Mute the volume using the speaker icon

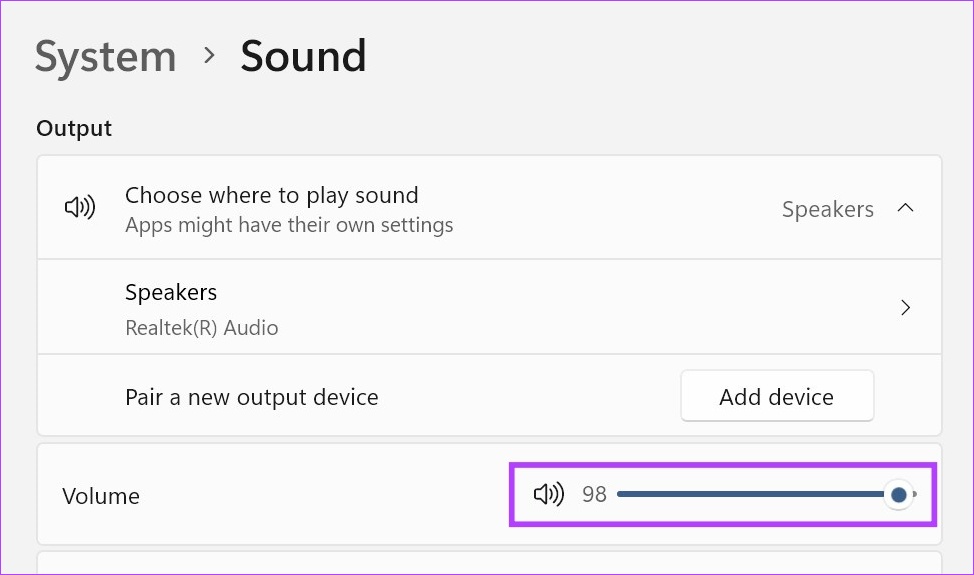coord(548,494)
